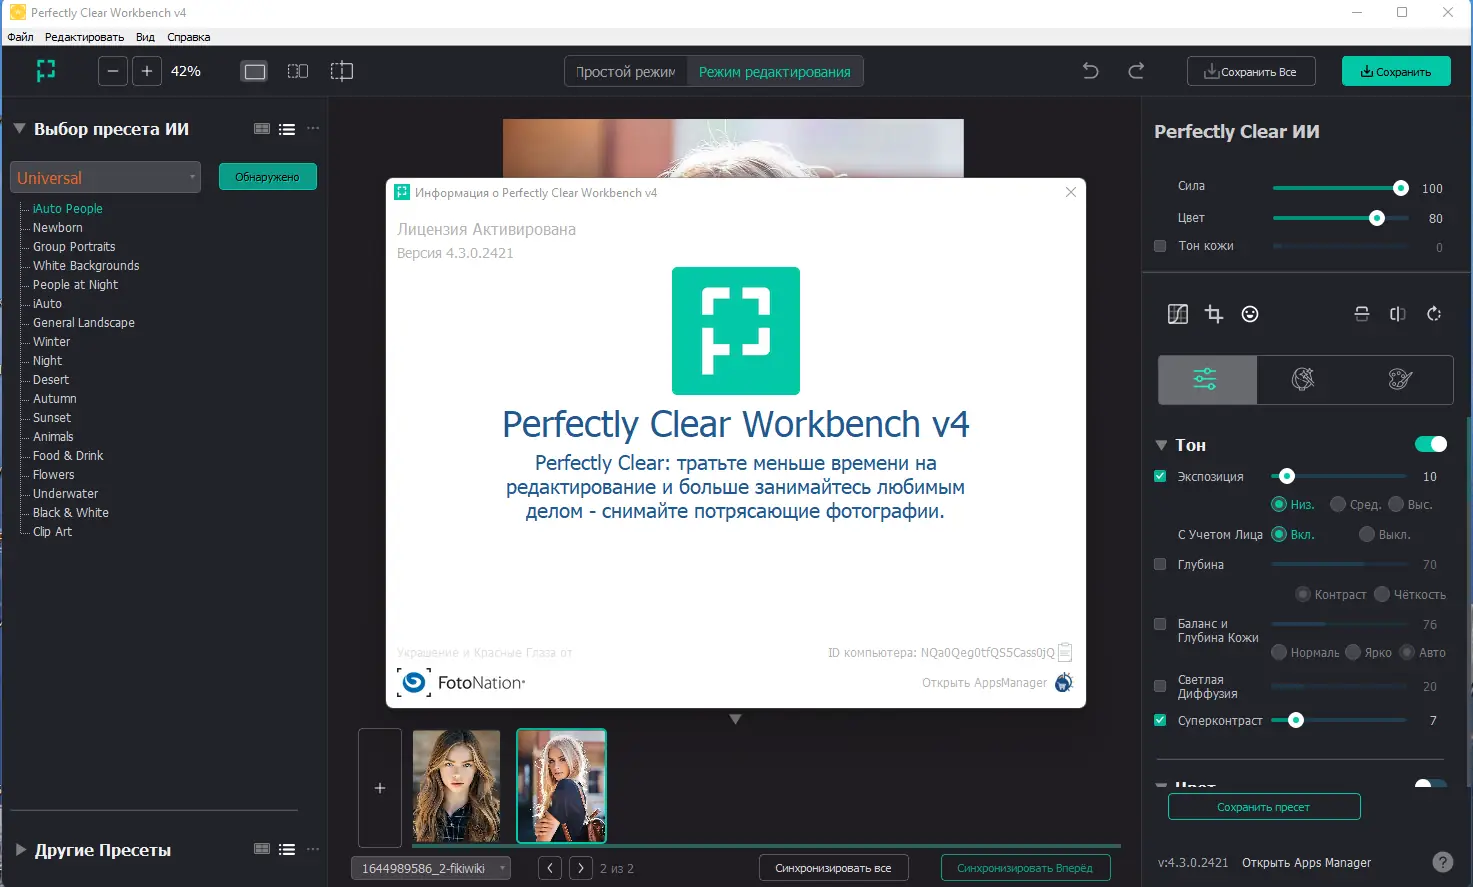The width and height of the screenshot is (1473, 887).
Task: Flip the image vertically
Action: tap(1362, 314)
